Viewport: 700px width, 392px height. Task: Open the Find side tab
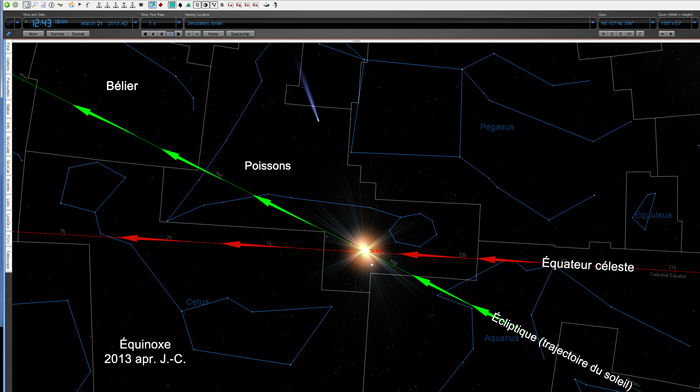(8, 47)
